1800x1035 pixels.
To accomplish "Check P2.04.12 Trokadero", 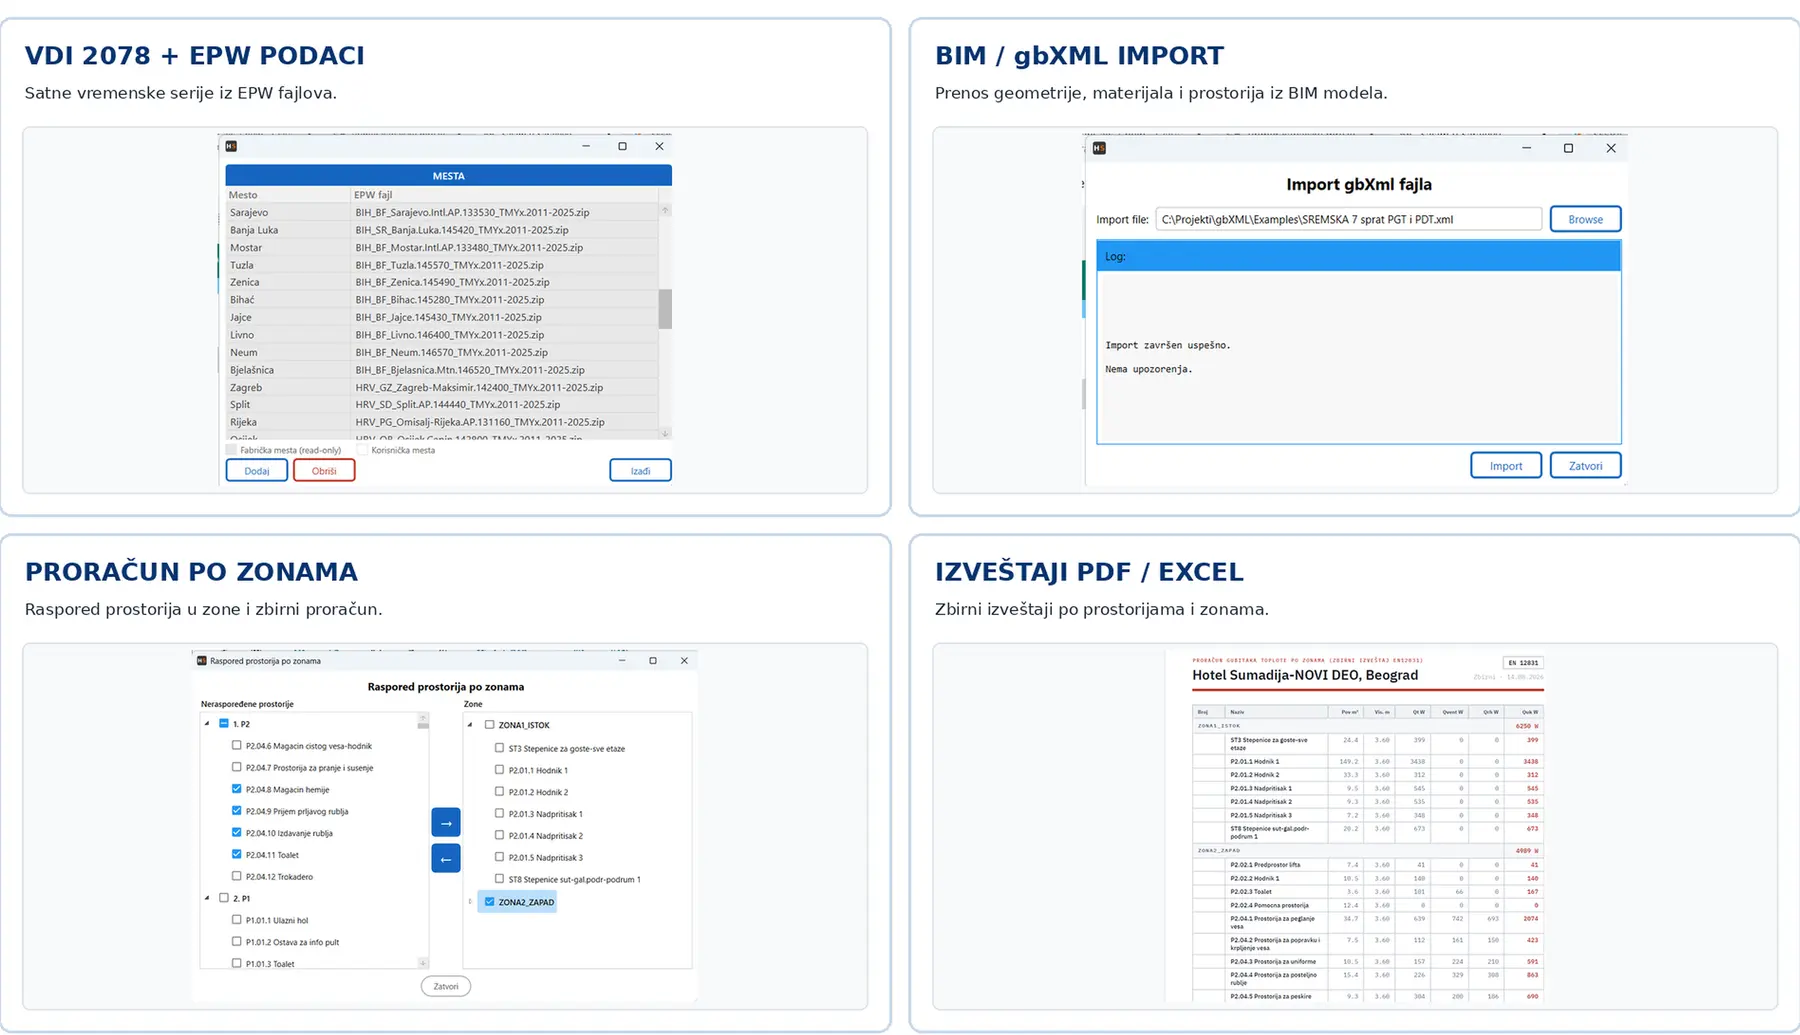I will [x=237, y=876].
